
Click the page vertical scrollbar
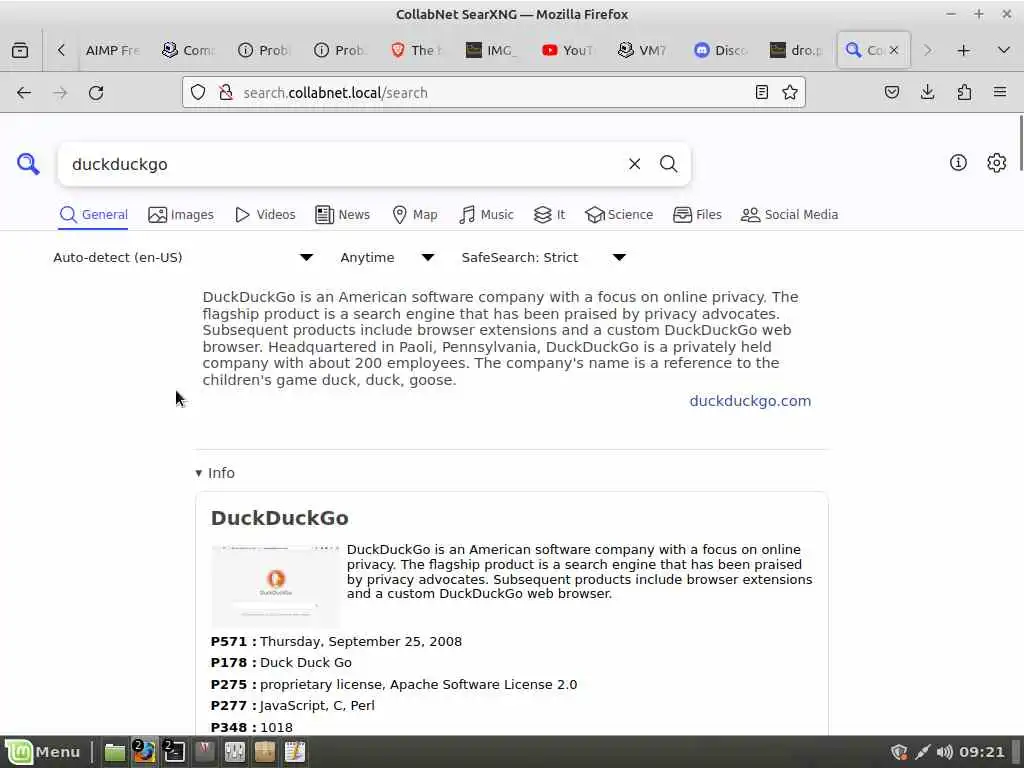(x=1020, y=142)
